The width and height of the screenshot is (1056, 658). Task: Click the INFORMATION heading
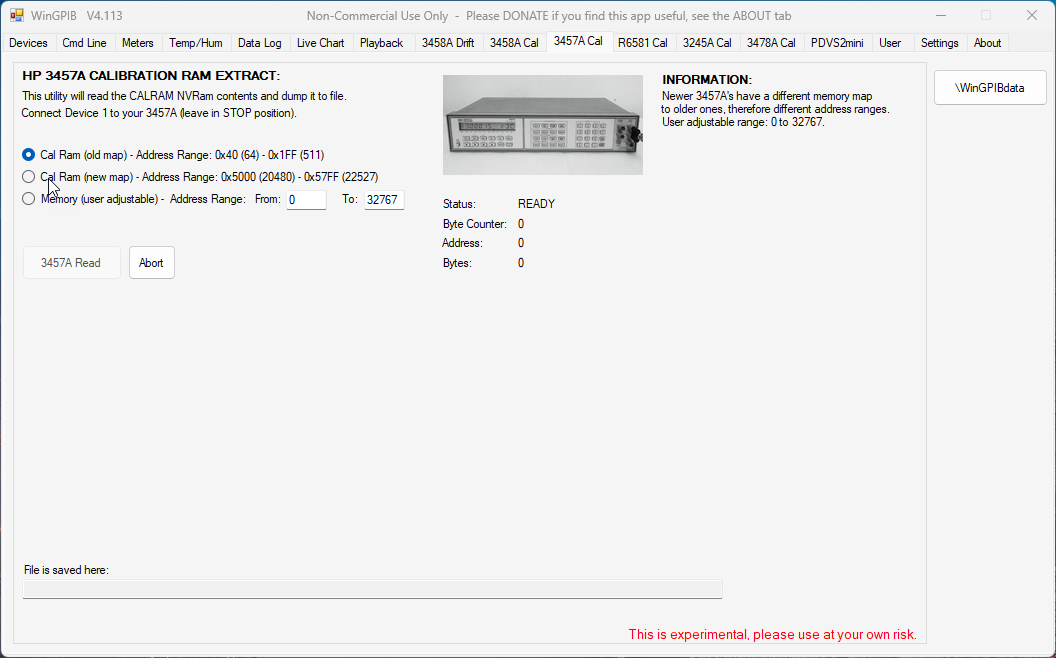click(x=707, y=79)
